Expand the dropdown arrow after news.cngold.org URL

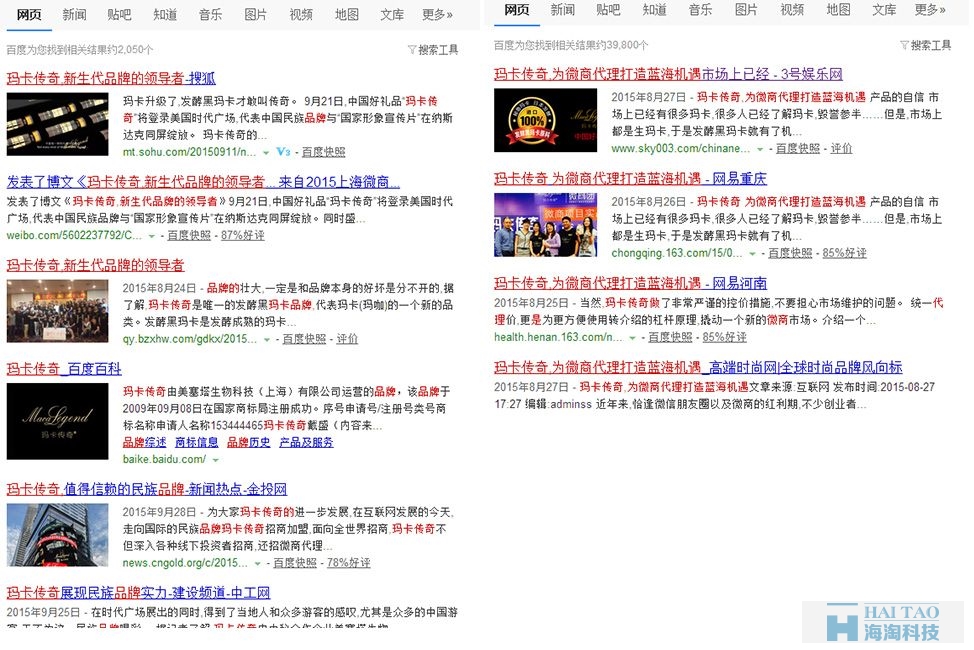pyautogui.click(x=257, y=563)
